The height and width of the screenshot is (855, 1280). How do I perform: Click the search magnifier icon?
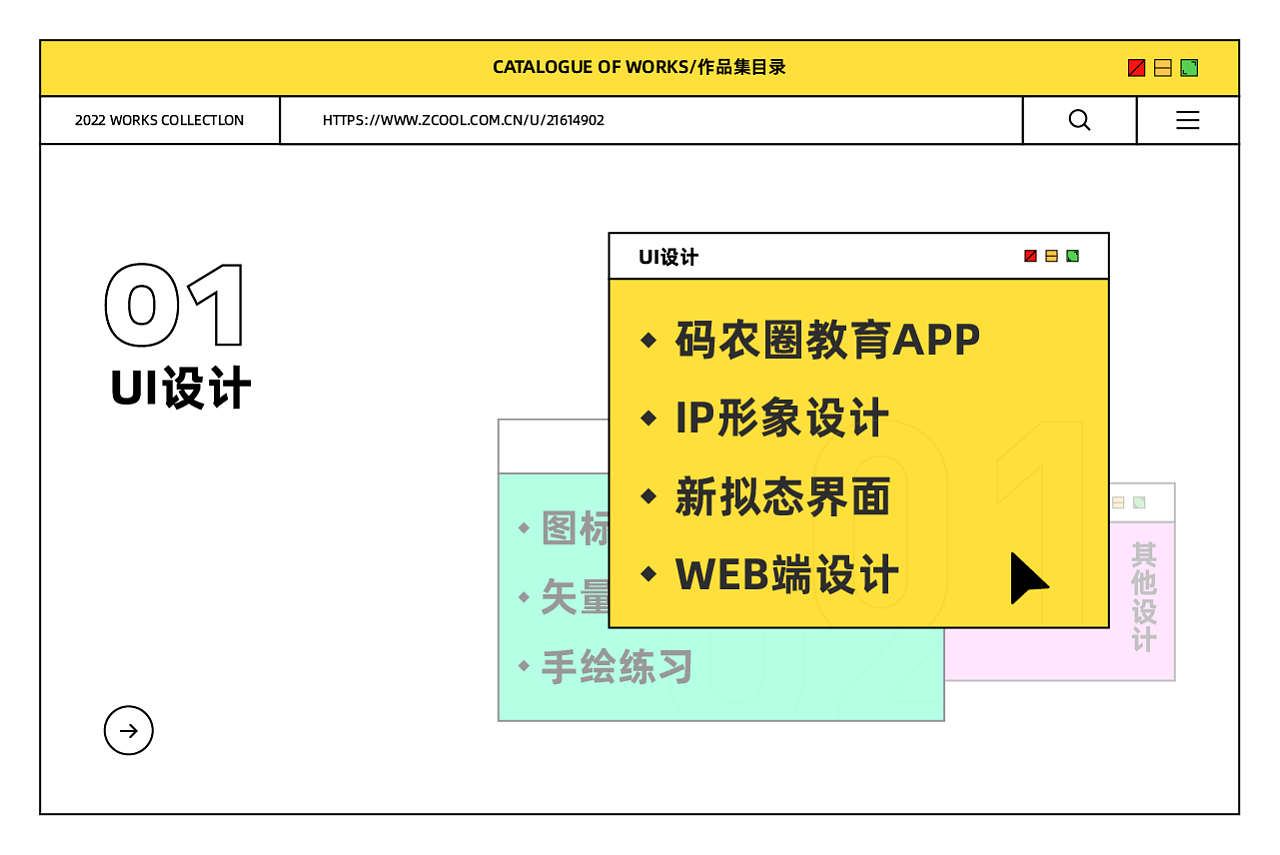pyautogui.click(x=1079, y=120)
